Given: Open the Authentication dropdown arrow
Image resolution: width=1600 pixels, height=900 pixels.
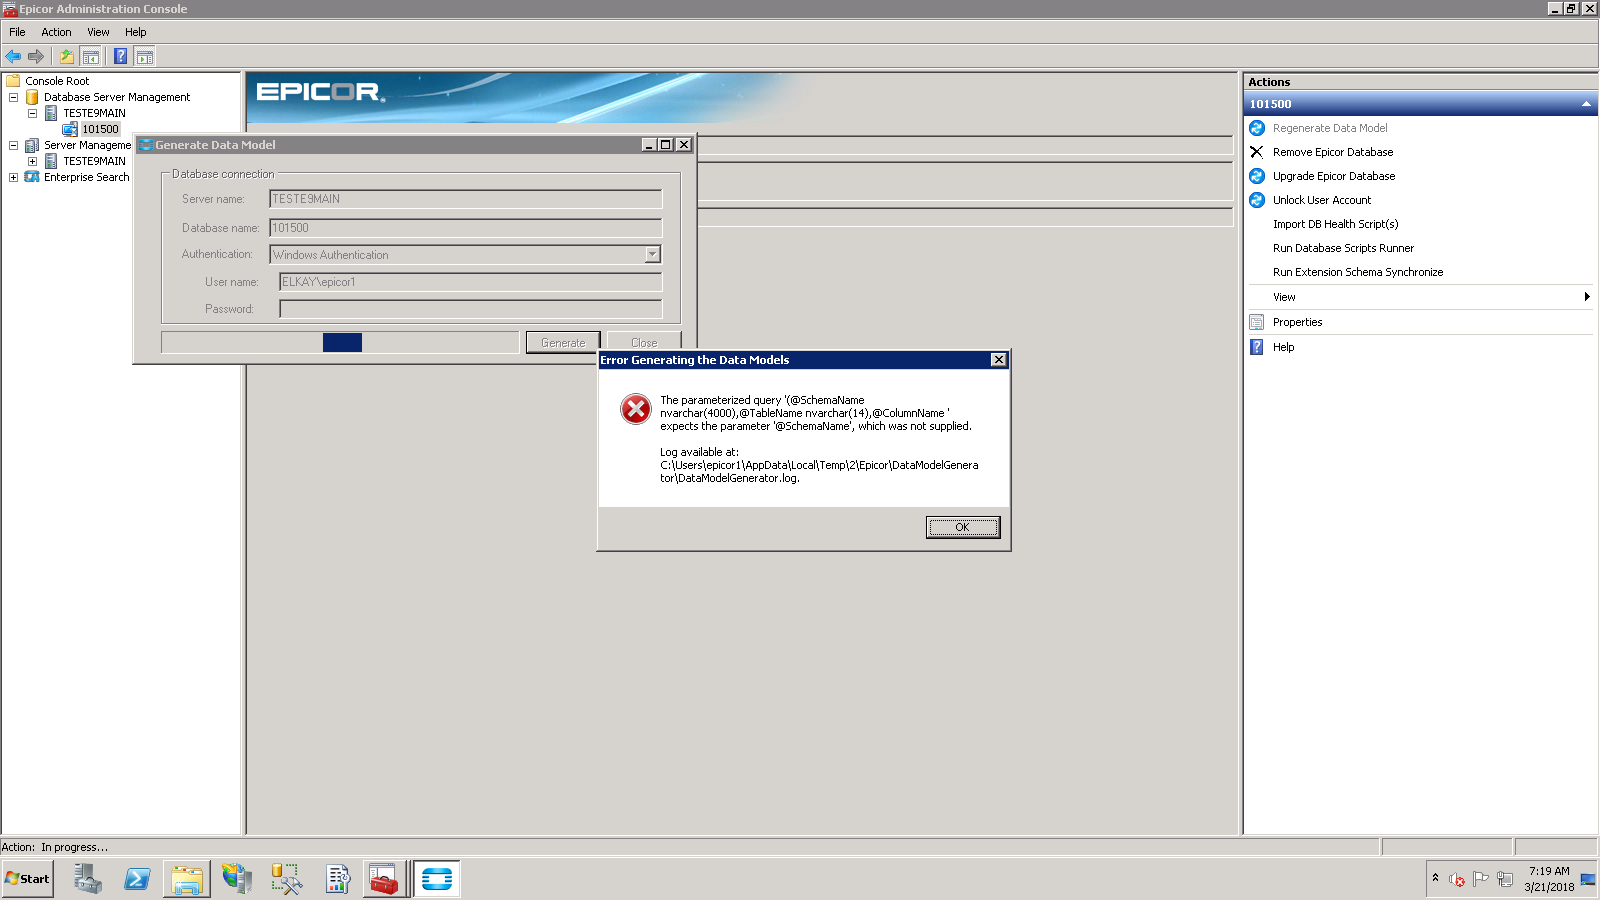Looking at the screenshot, I should (652, 254).
